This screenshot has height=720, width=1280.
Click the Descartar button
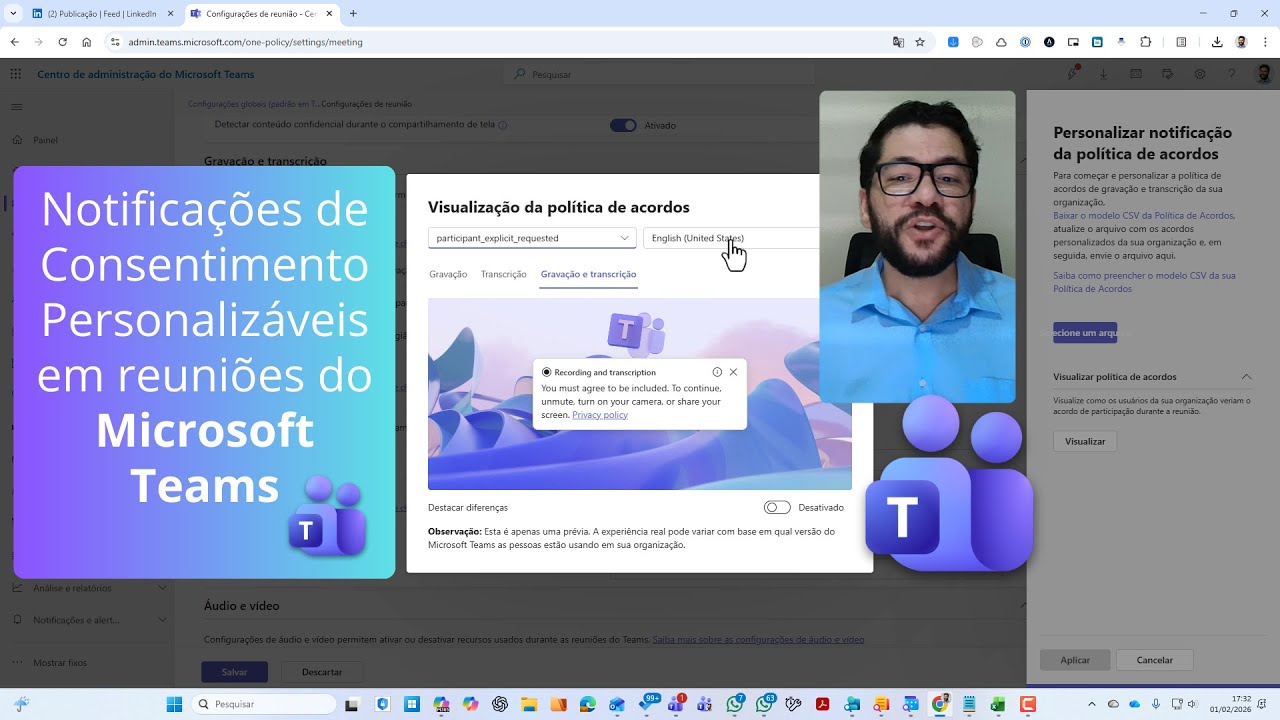click(322, 672)
